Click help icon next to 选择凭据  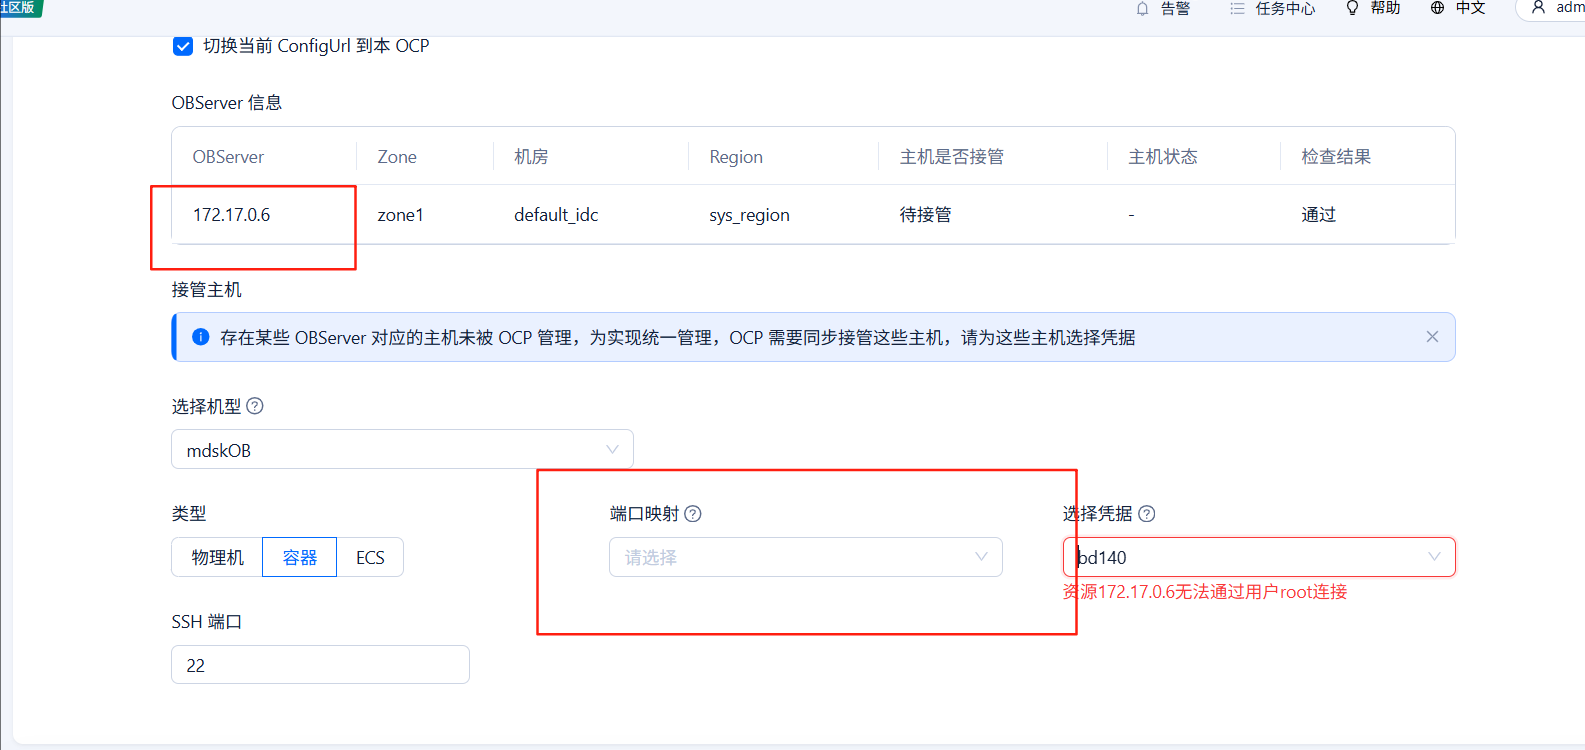(x=1147, y=514)
